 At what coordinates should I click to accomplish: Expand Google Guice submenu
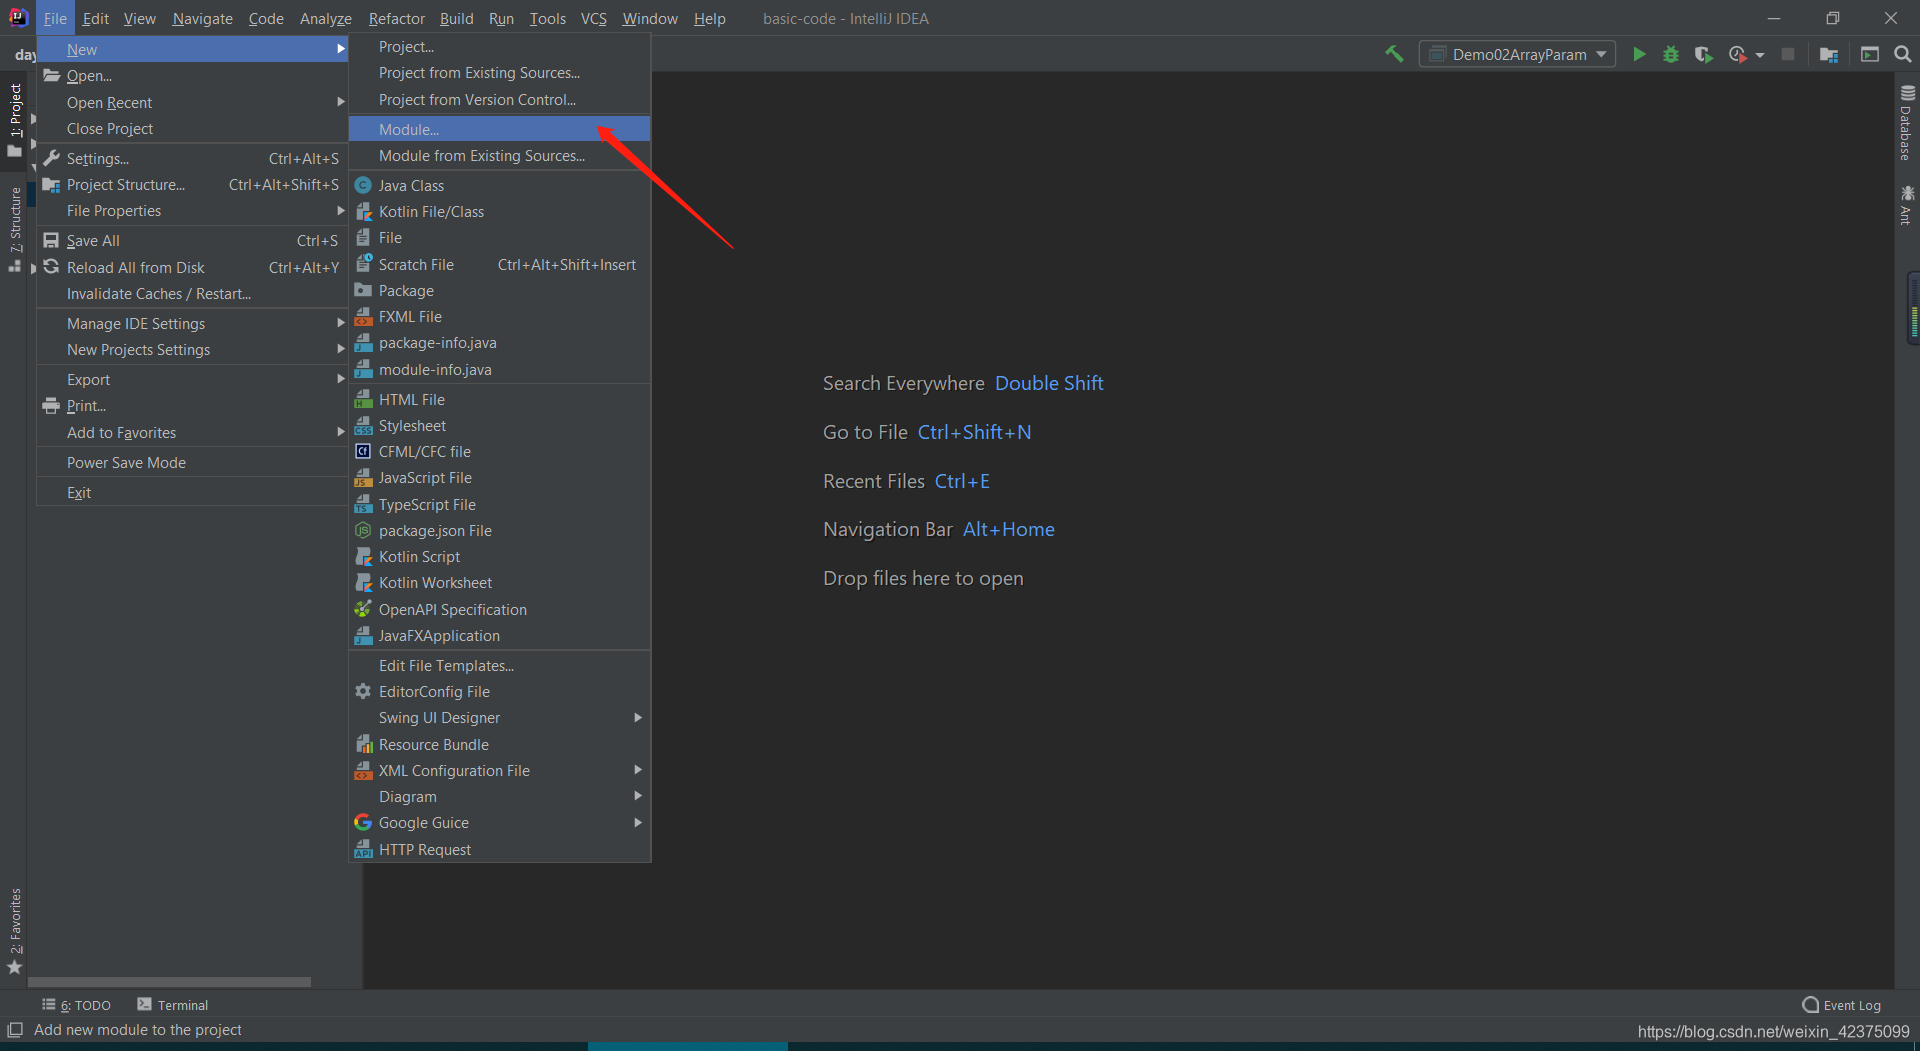point(499,823)
